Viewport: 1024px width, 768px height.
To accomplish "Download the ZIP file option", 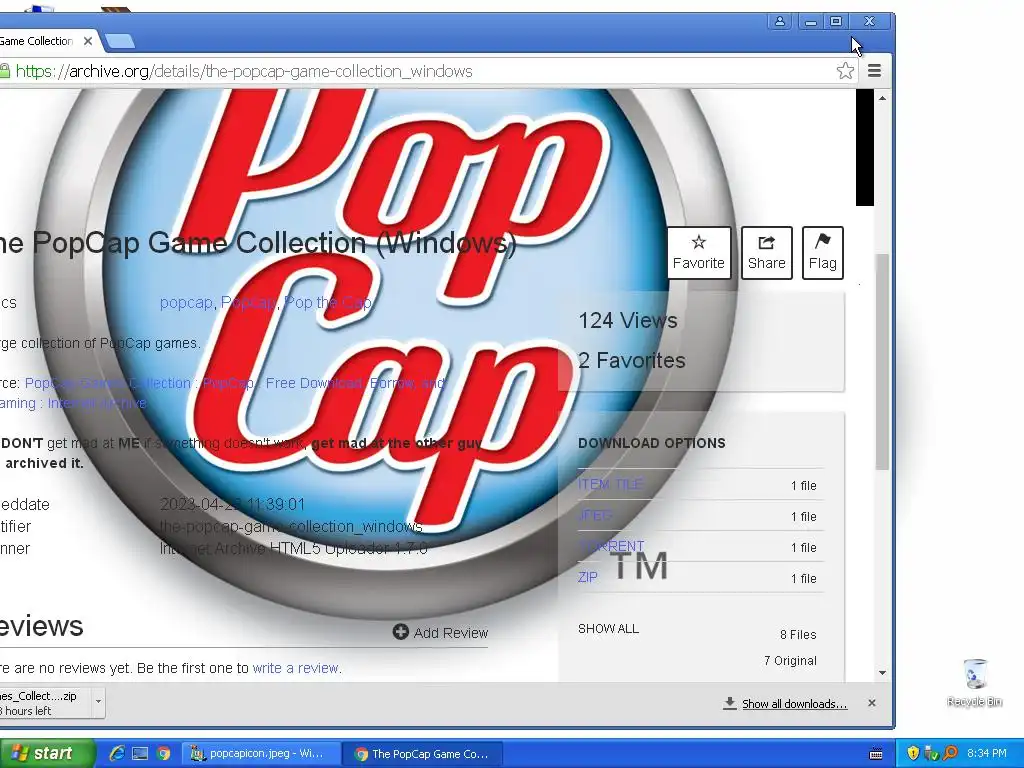I will coord(588,577).
